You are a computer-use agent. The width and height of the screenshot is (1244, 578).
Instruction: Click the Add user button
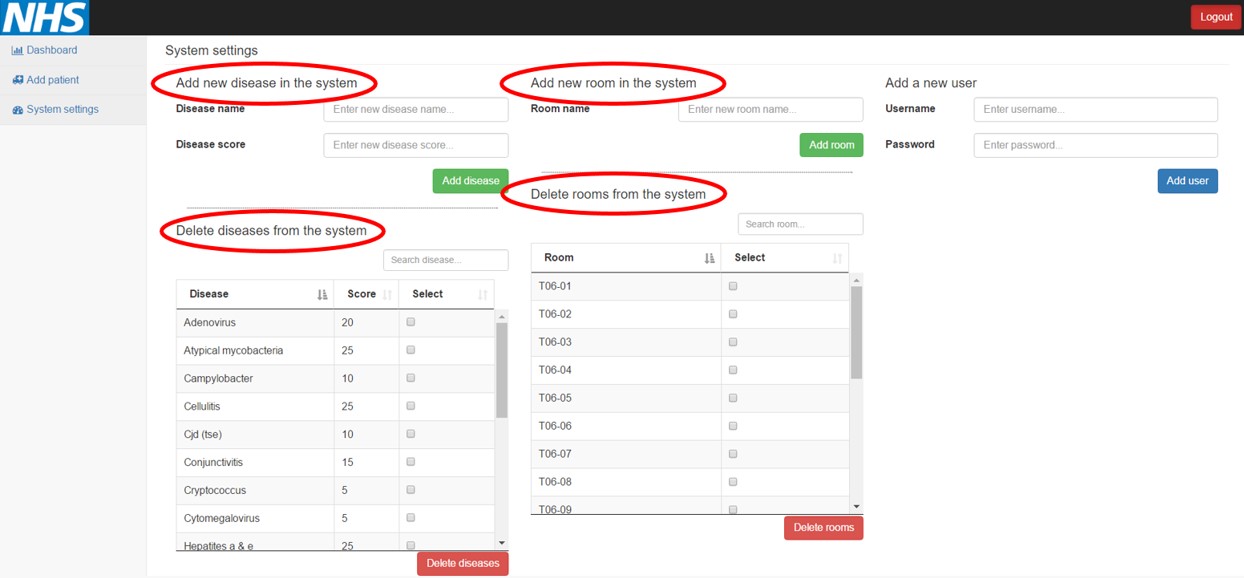(1187, 181)
